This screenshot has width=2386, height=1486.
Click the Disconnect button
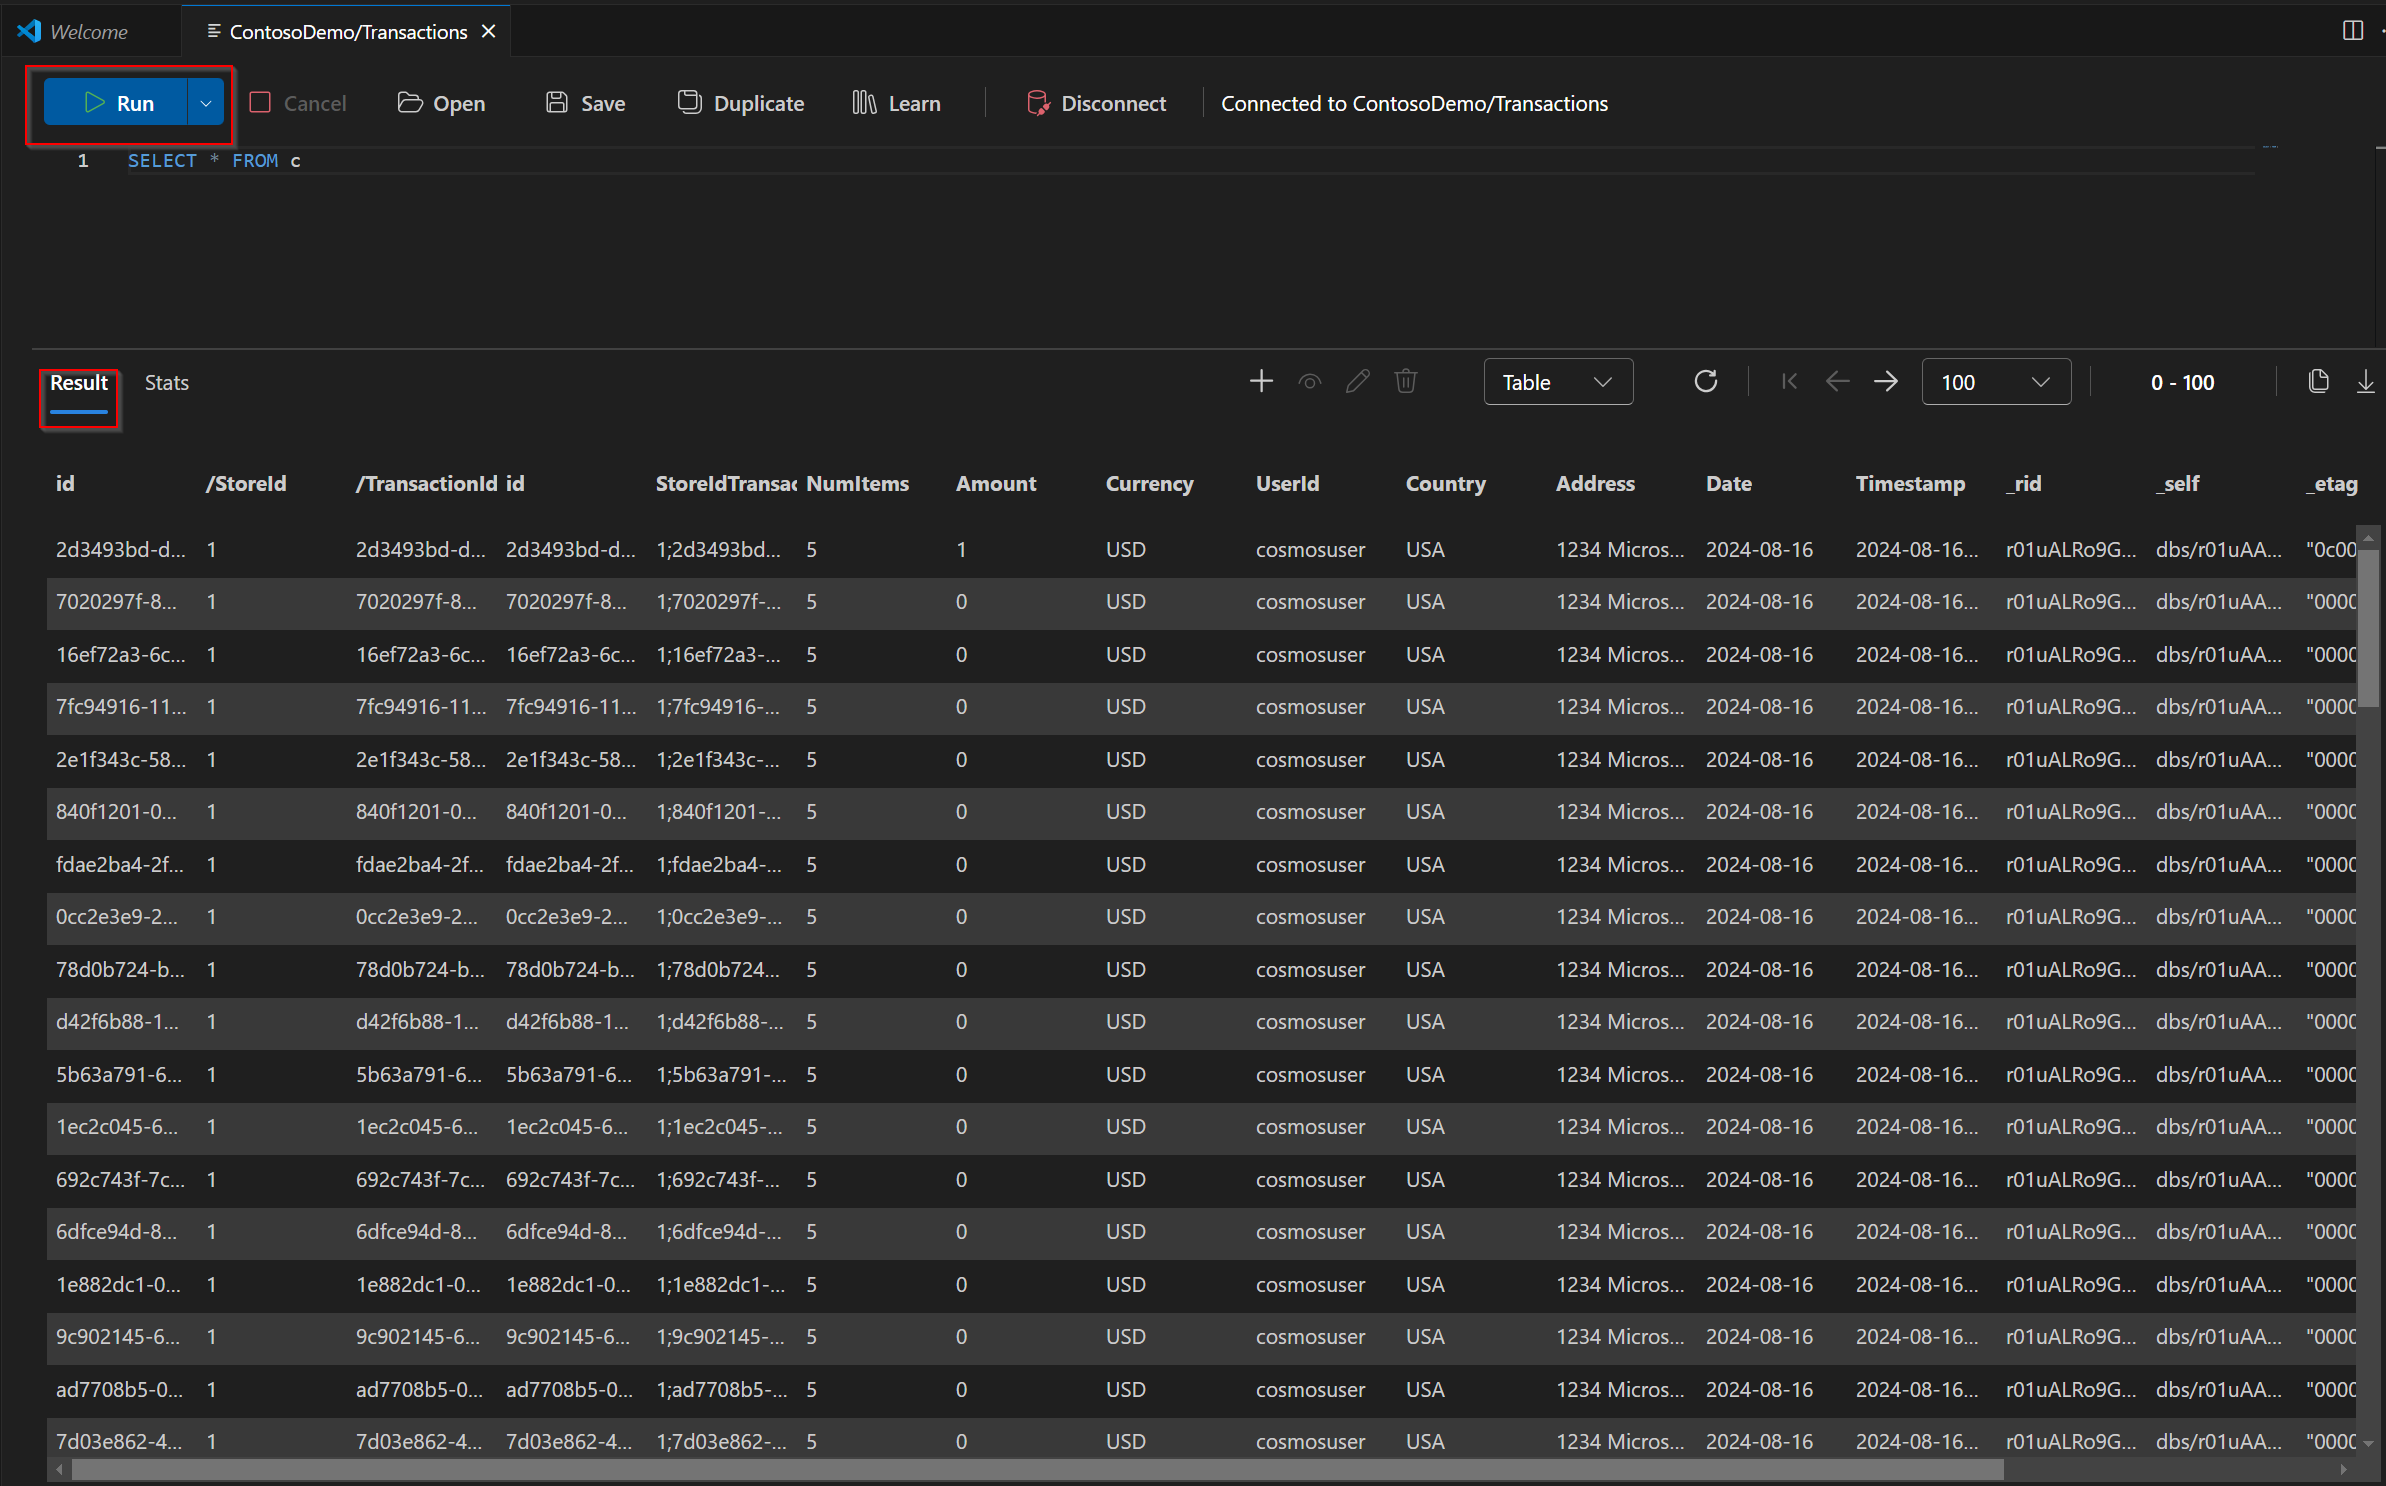[x=1097, y=103]
